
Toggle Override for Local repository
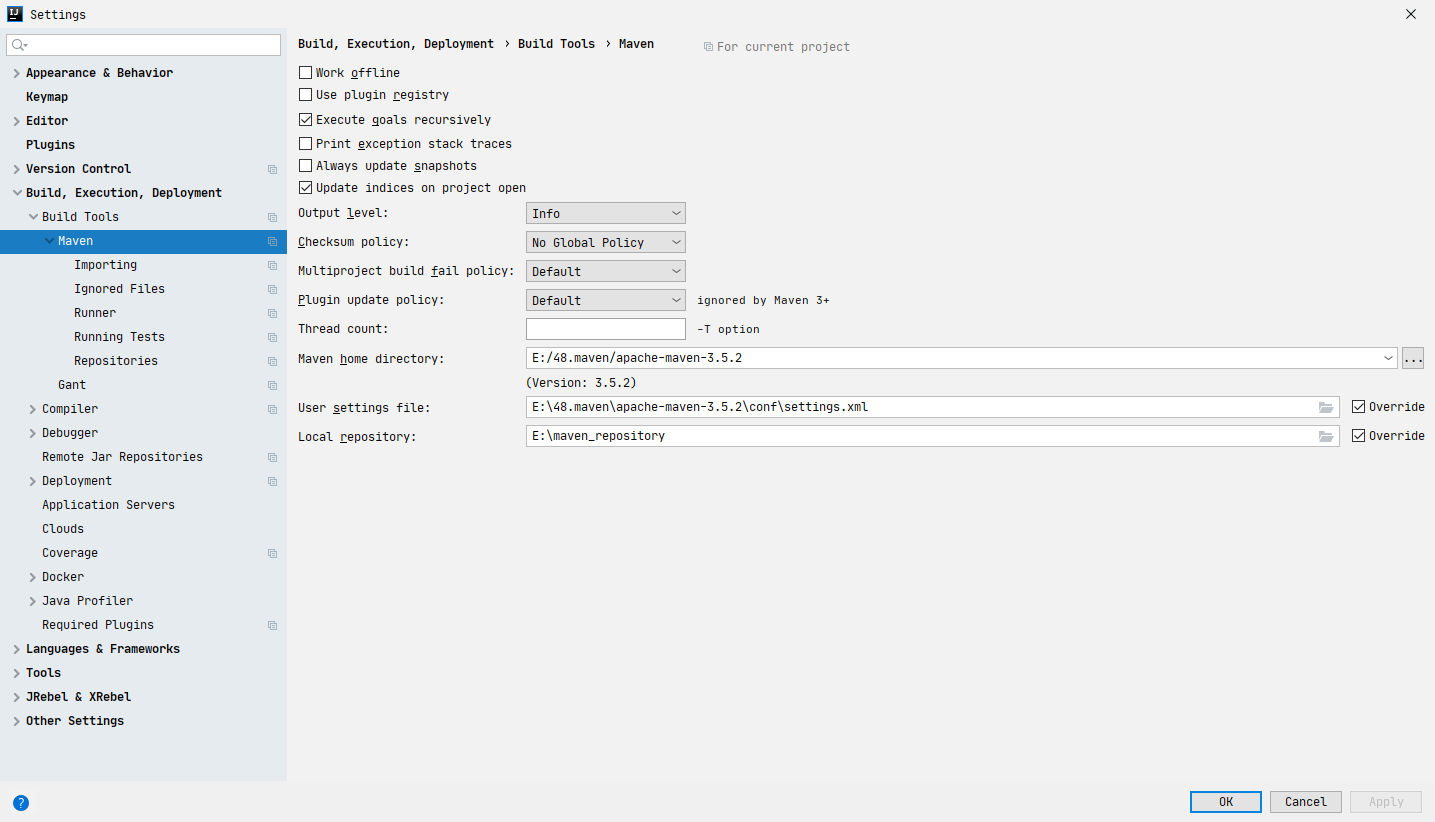(x=1358, y=436)
